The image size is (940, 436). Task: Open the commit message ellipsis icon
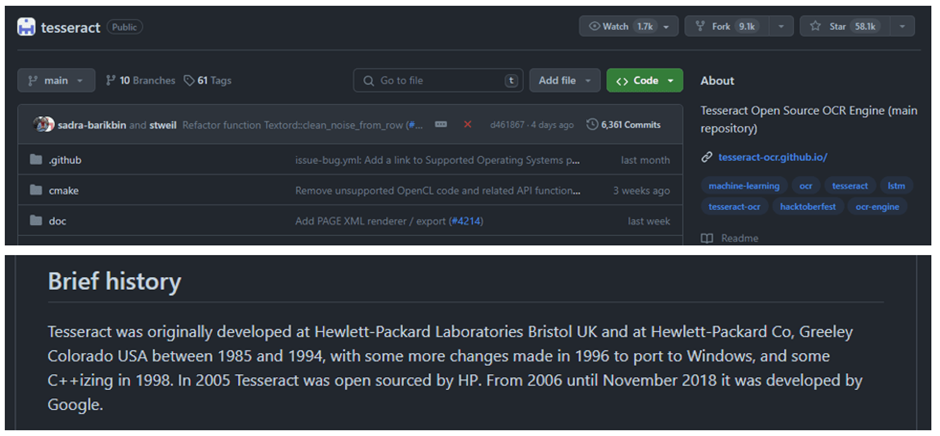(x=441, y=125)
